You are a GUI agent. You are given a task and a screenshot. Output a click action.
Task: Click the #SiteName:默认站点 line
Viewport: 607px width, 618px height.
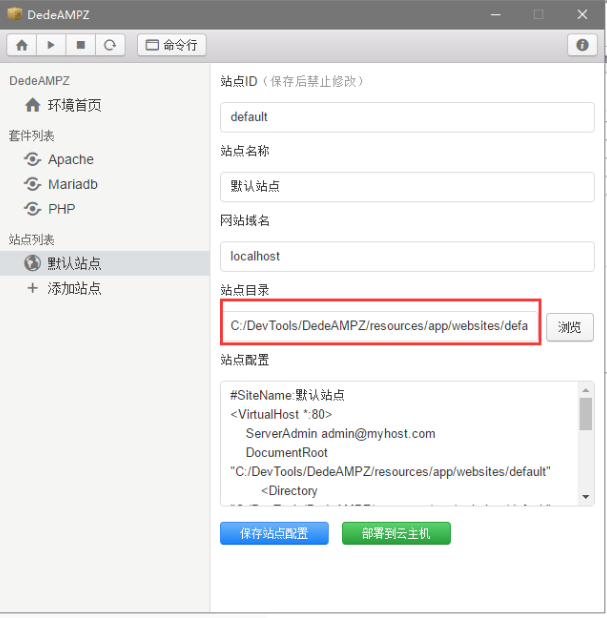(x=287, y=395)
